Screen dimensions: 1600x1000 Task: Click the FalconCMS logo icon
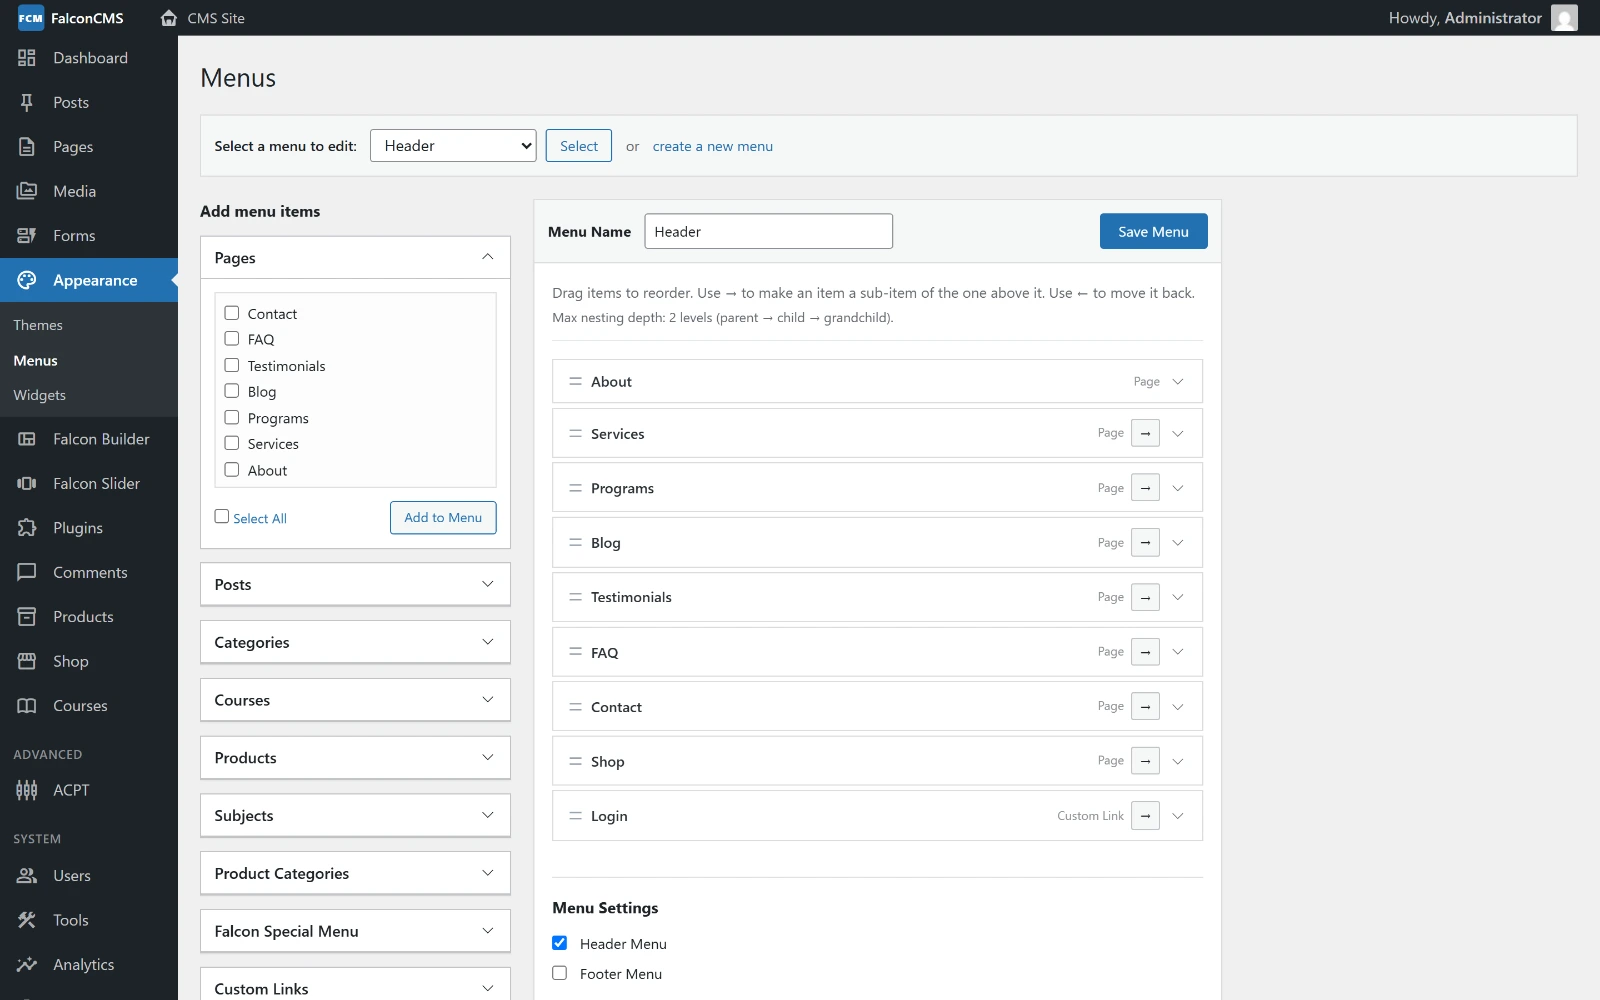click(31, 18)
